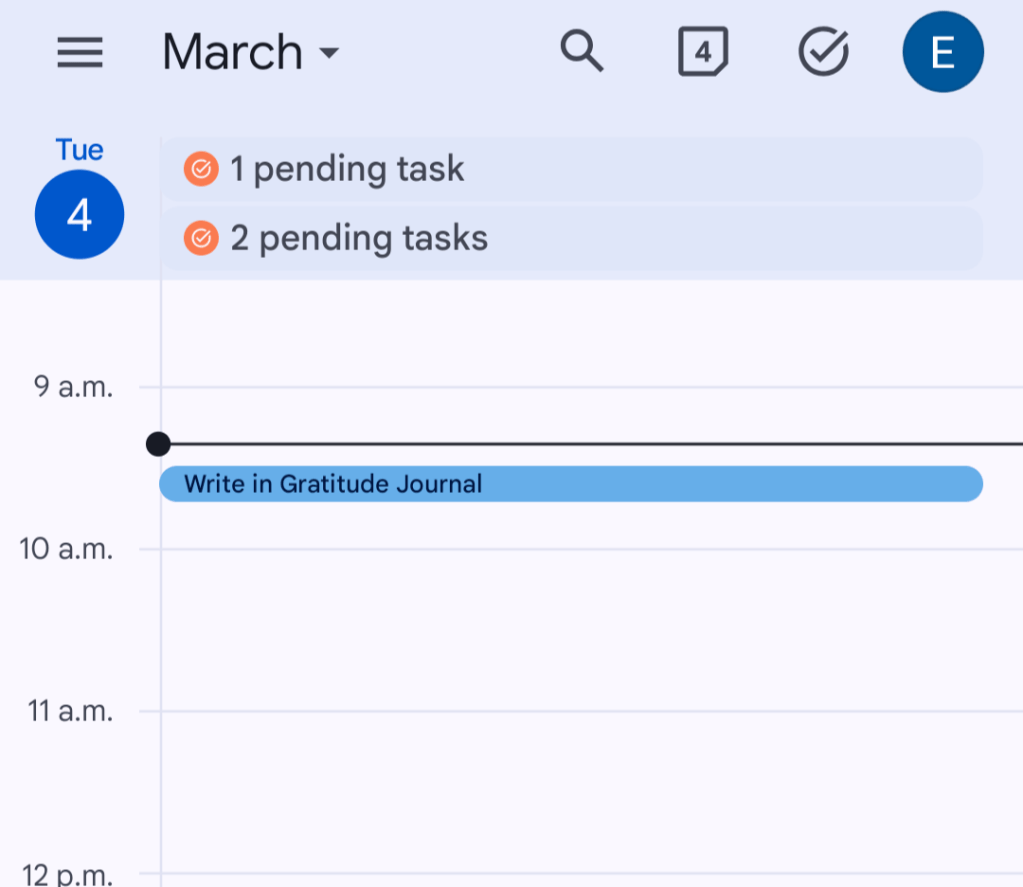Click the 9 a.m. hour label
The width and height of the screenshot is (1023, 887).
click(74, 386)
